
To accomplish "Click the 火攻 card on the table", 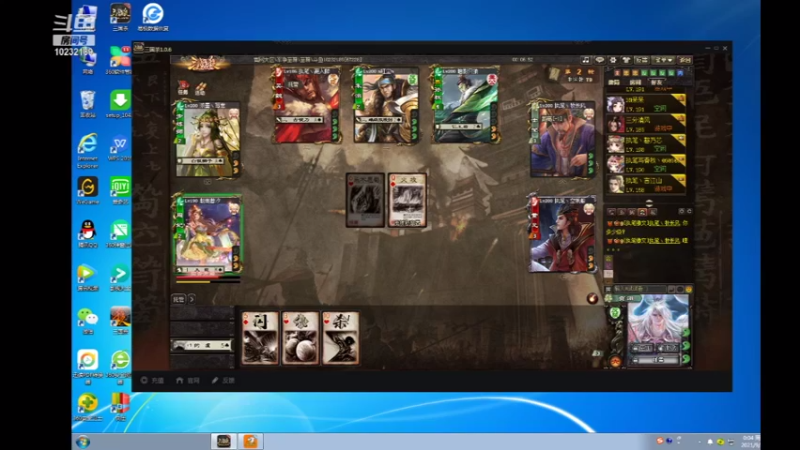I will coord(407,200).
